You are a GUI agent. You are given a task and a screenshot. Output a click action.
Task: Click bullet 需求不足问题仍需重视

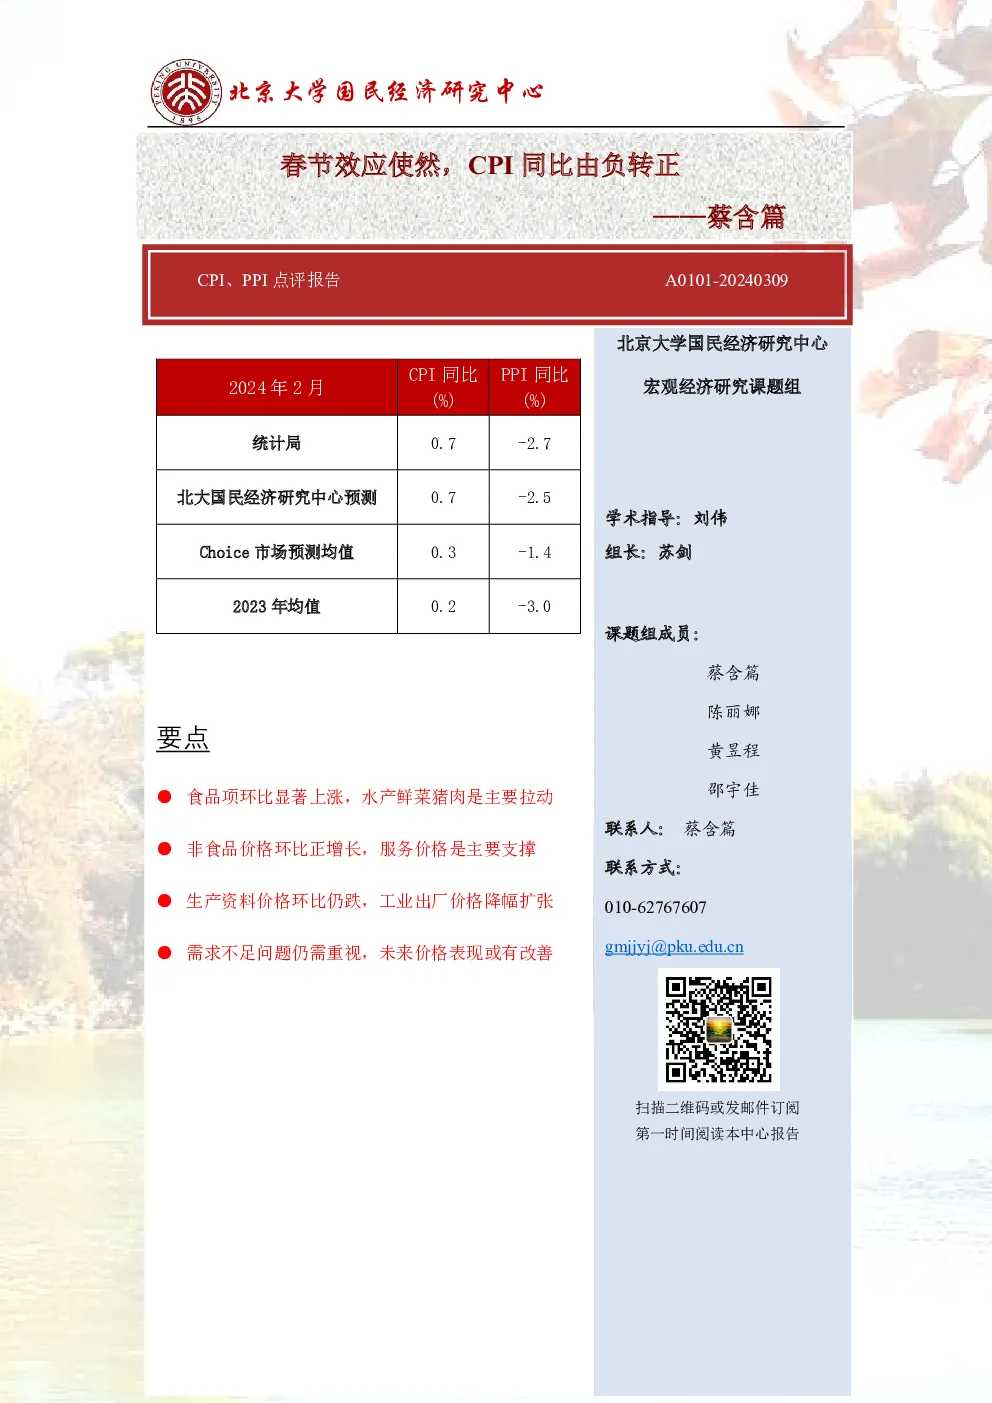[x=370, y=953]
